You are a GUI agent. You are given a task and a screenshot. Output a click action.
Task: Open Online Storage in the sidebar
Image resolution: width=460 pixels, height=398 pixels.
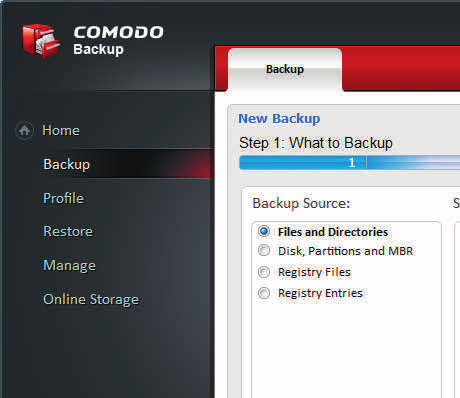(91, 299)
